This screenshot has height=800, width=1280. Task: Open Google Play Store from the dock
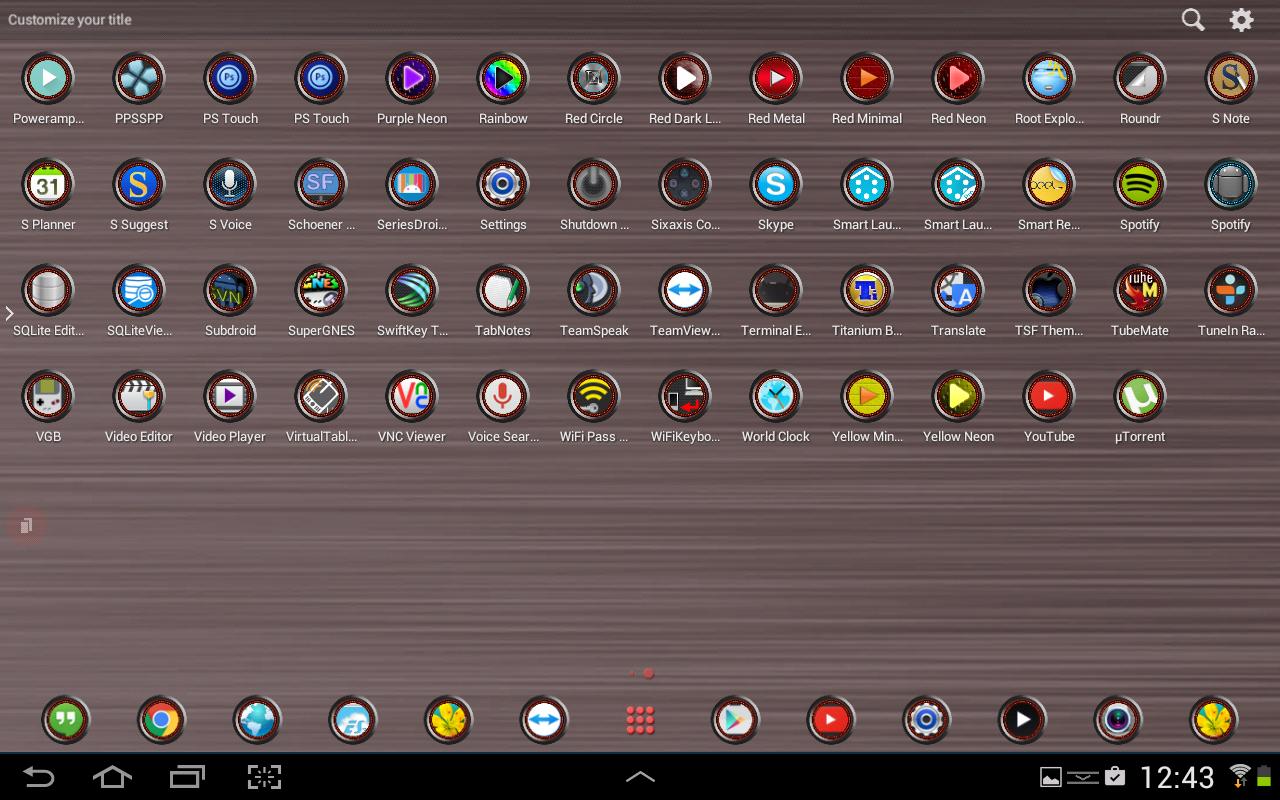point(735,719)
